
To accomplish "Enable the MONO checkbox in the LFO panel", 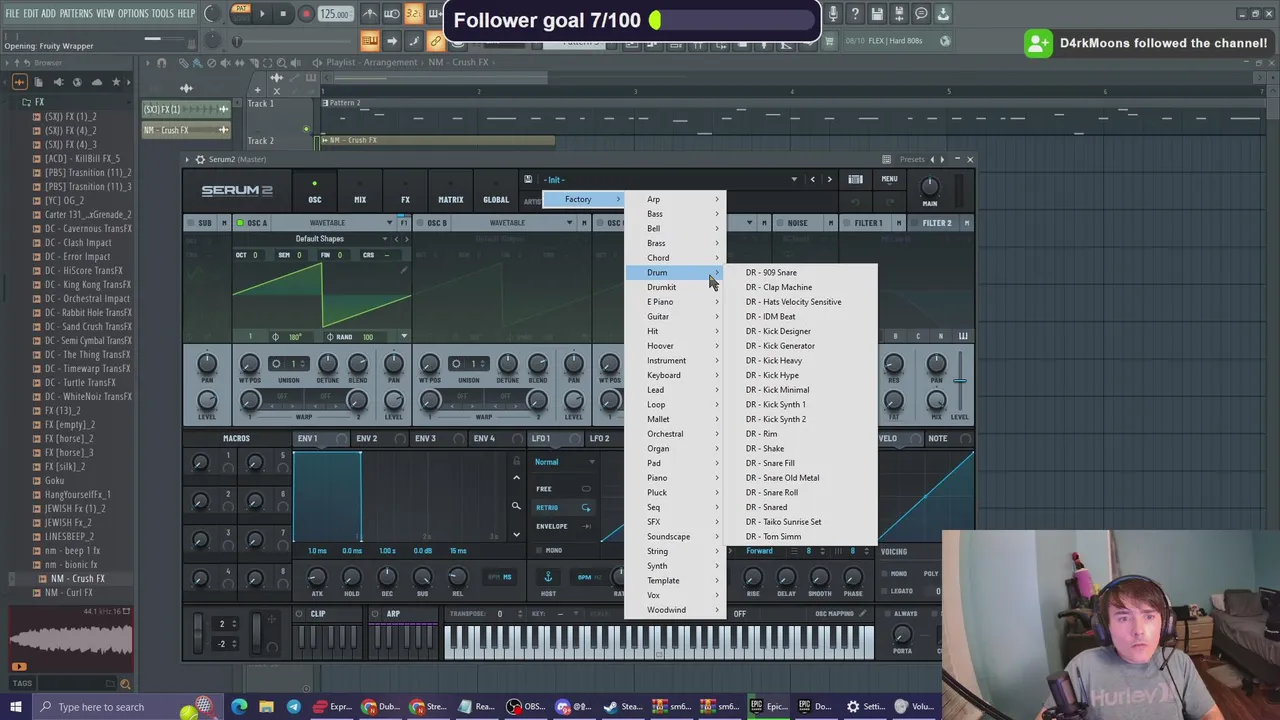I will click(539, 550).
